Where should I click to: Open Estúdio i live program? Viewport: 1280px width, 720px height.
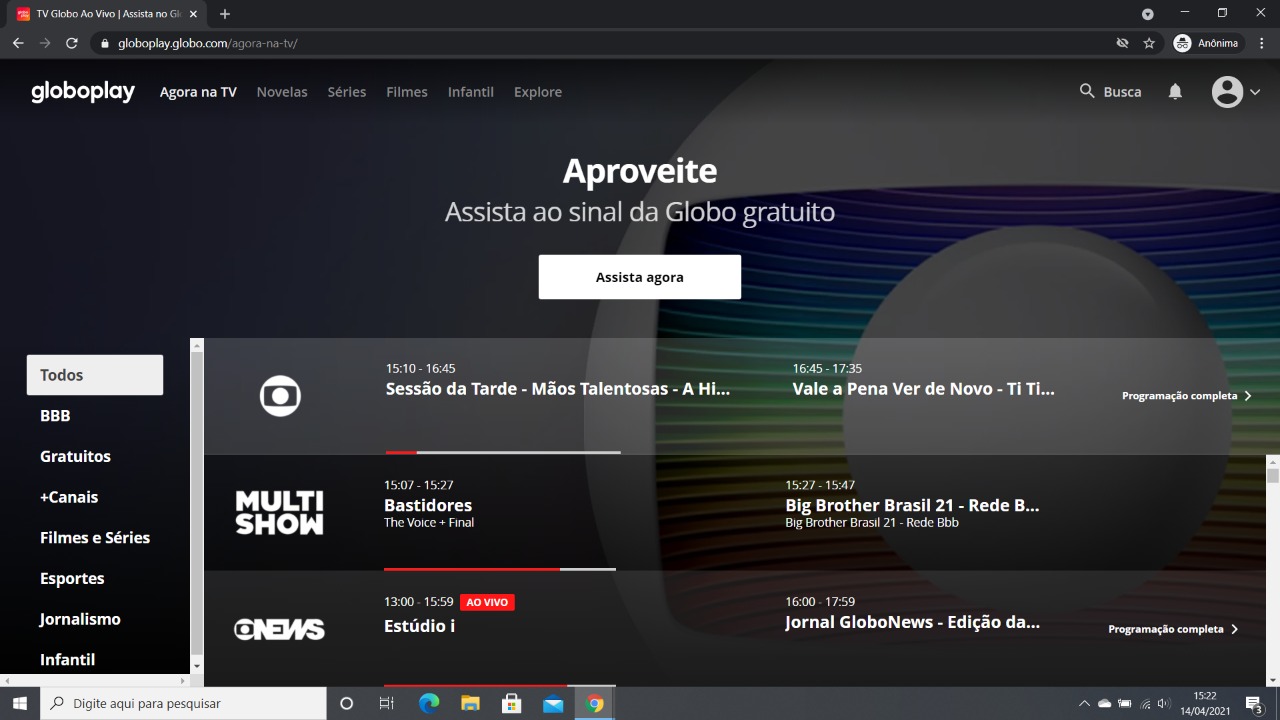[419, 626]
